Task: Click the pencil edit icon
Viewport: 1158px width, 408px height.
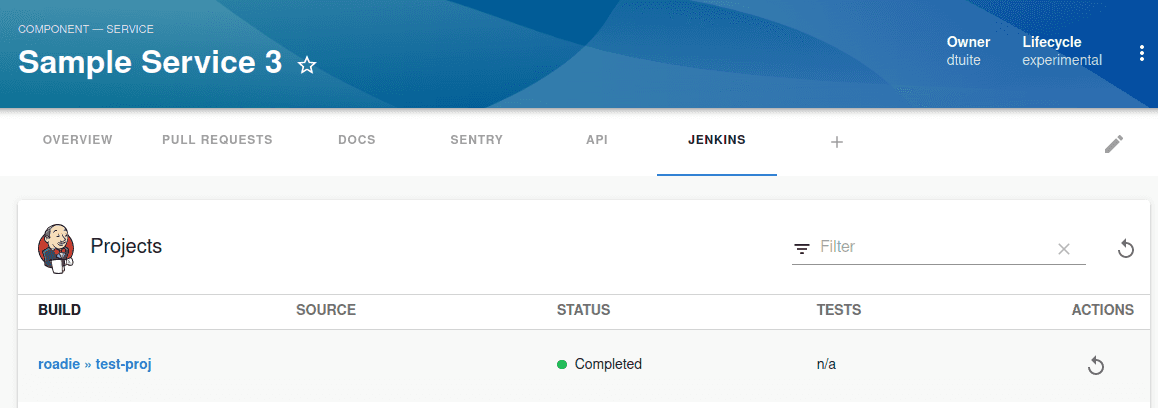Action: (1114, 144)
